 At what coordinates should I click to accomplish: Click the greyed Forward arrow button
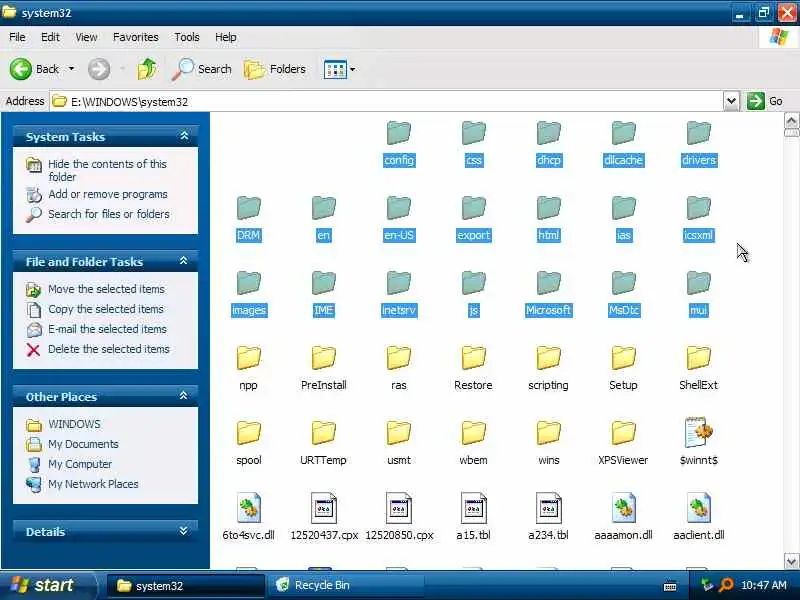click(x=98, y=69)
